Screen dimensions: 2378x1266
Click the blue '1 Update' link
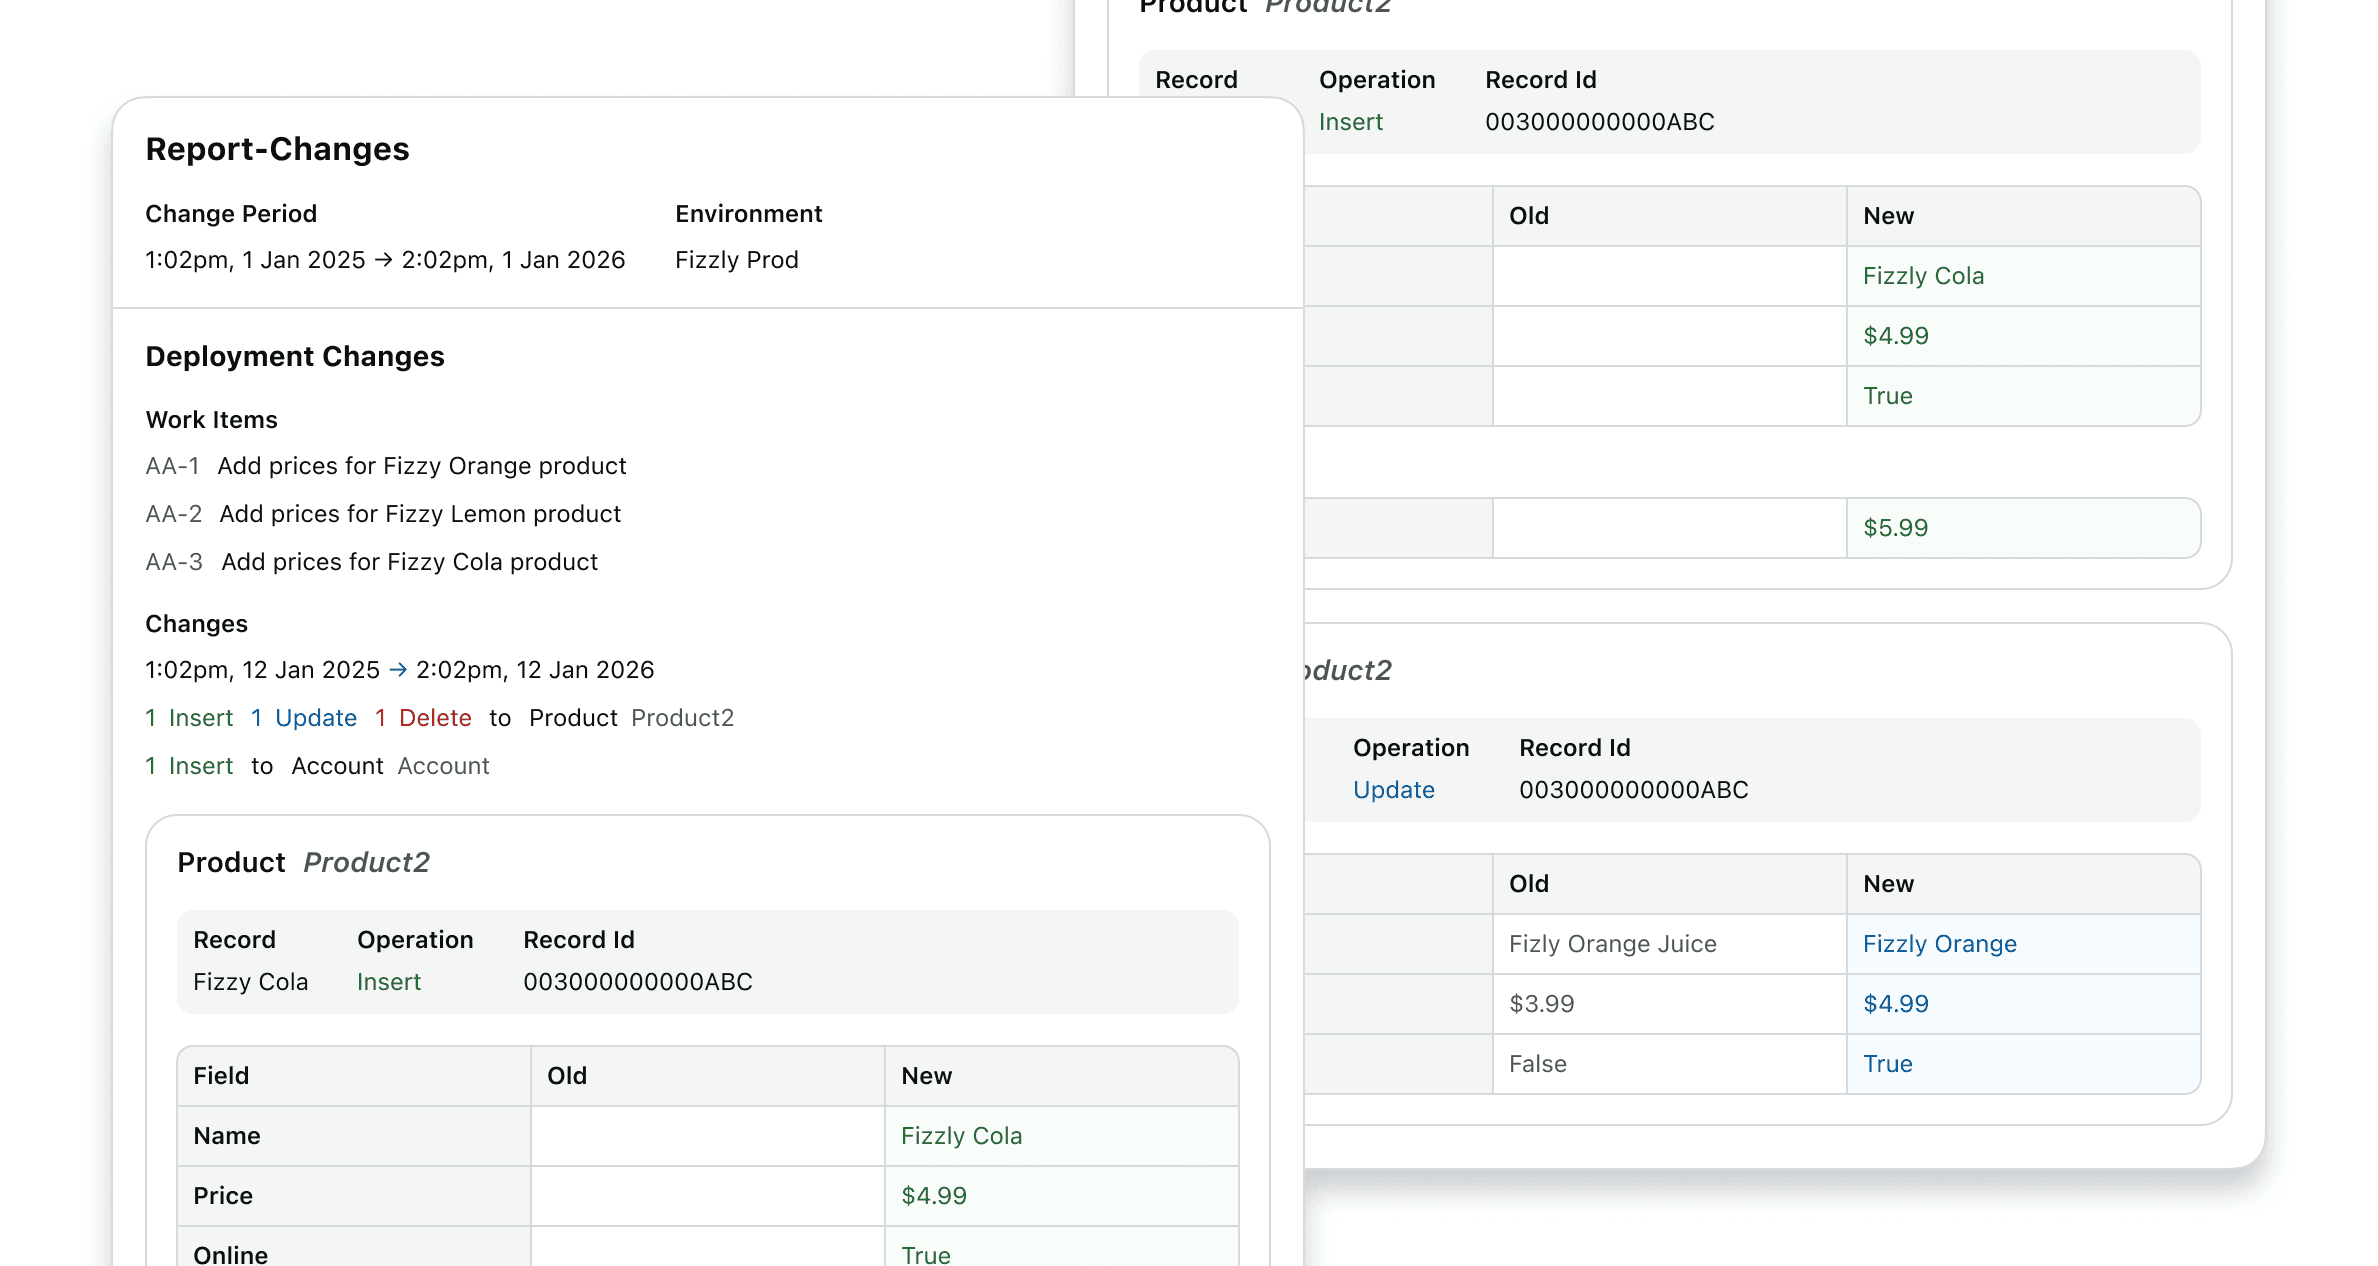tap(304, 718)
